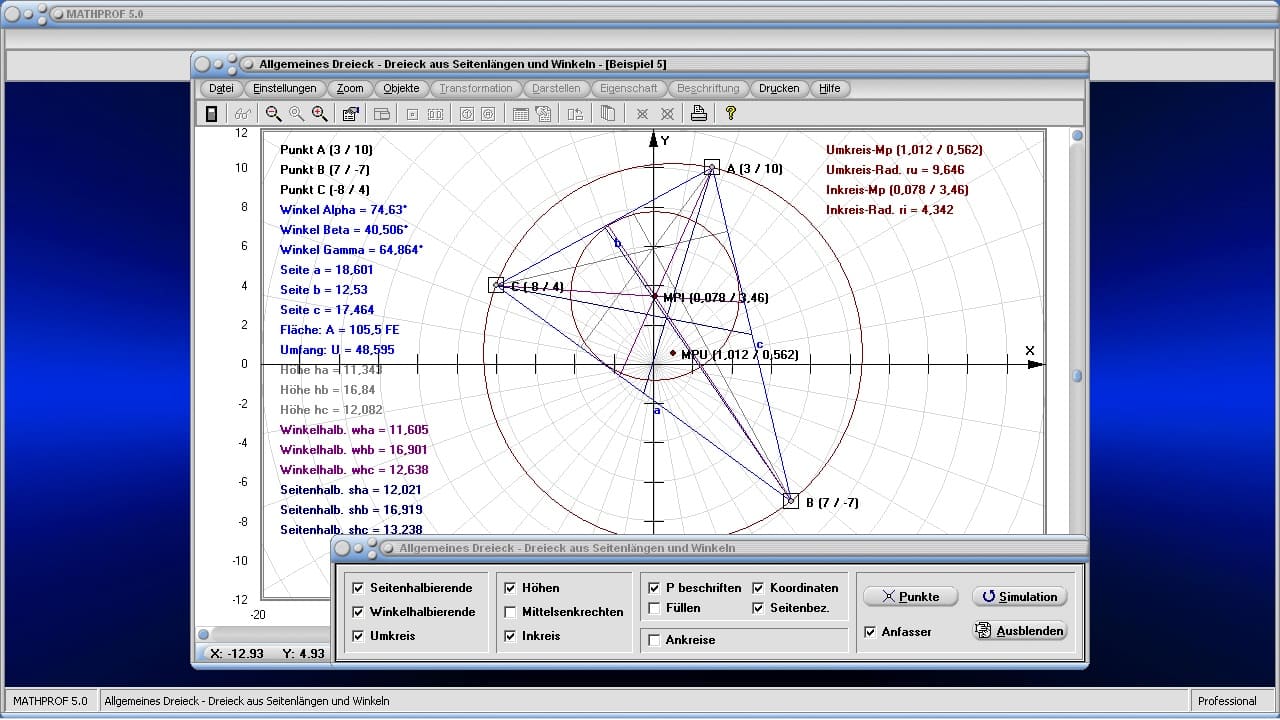The image size is (1280, 720).
Task: Click the middle blue knob of right scrollbar
Action: [x=1077, y=376]
